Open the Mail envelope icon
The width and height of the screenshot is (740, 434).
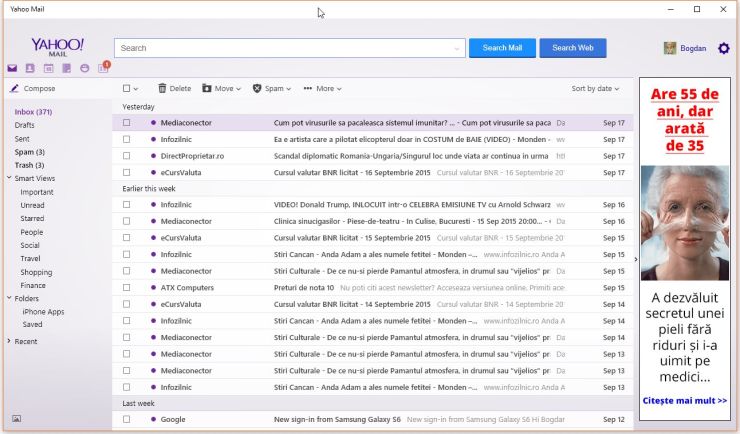(12, 69)
